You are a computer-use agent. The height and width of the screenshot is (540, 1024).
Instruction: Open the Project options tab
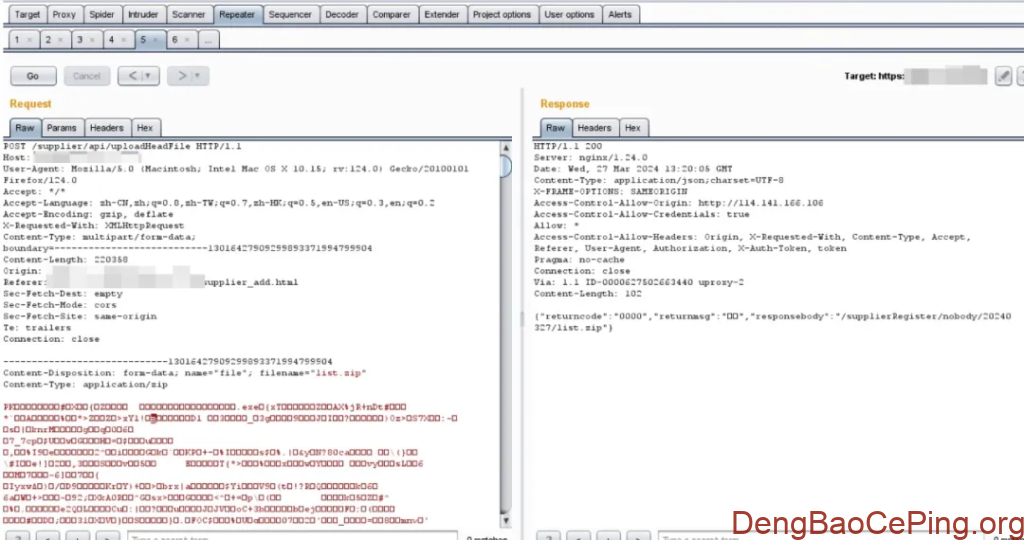coord(502,15)
